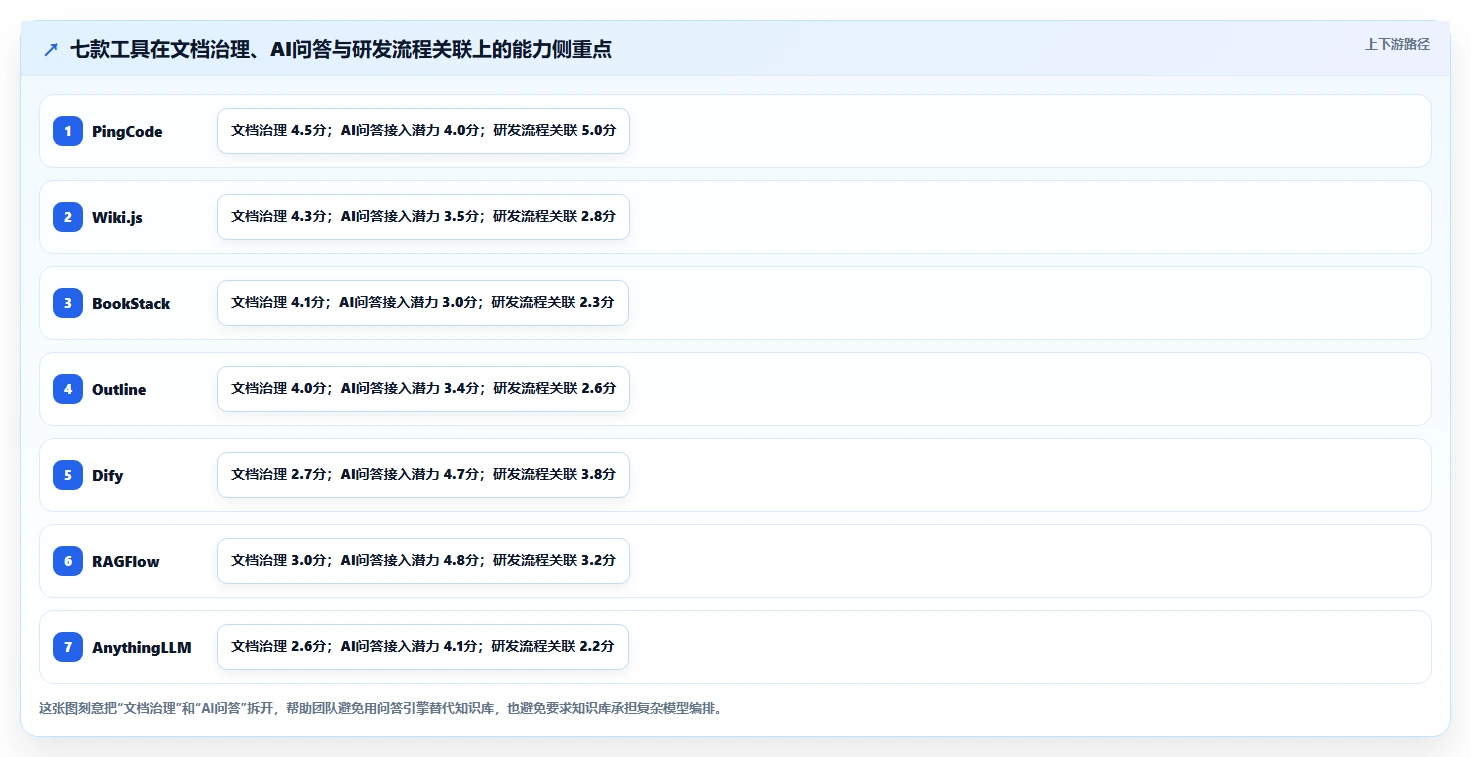
Task: Select the Outline tool name
Action: [x=119, y=390]
